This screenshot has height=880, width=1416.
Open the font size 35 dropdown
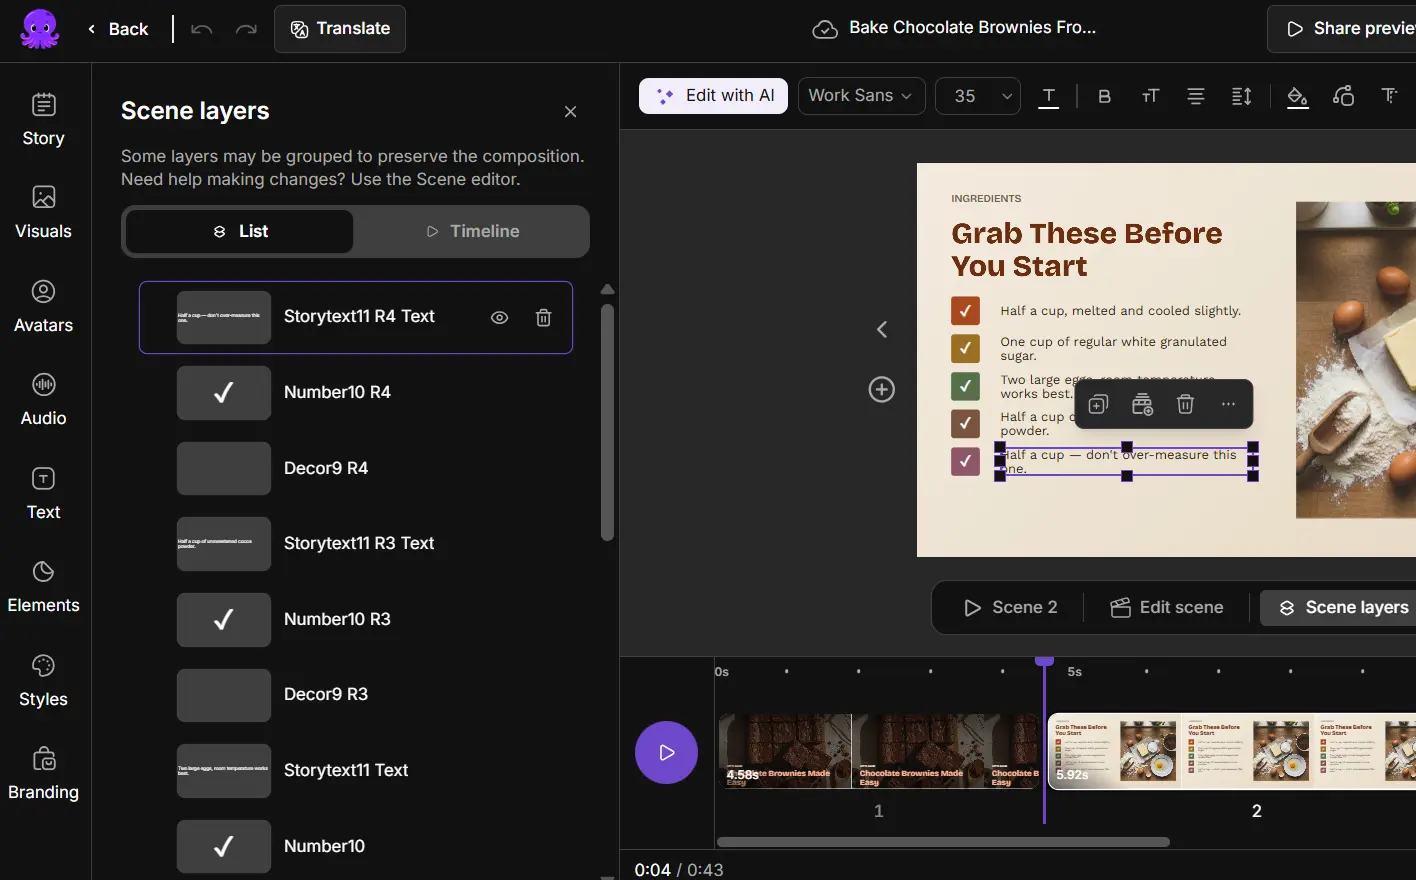point(978,96)
